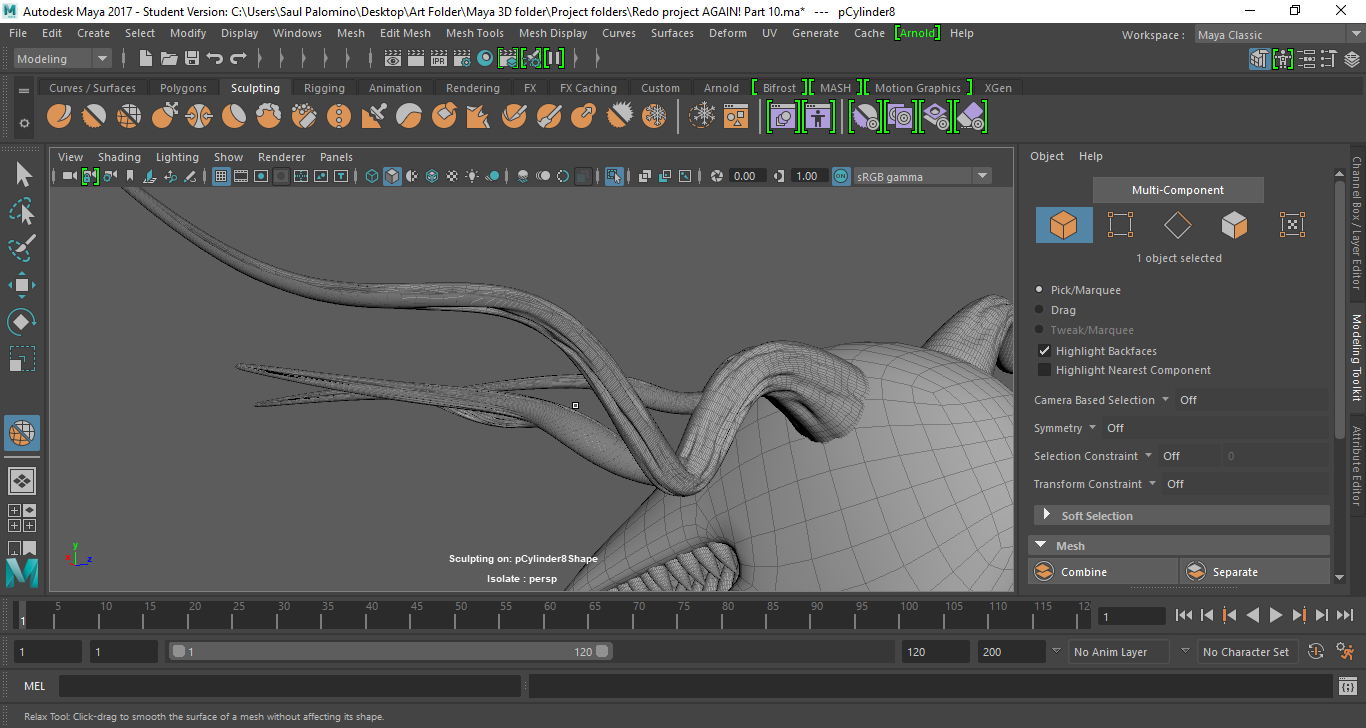The image size is (1366, 728).
Task: Uncheck Highlight Backfaces checkbox
Action: (x=1044, y=351)
